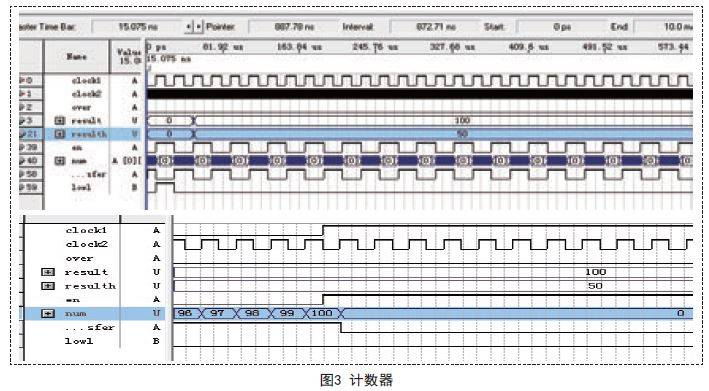
Task: Click the End time field
Action: [x=664, y=27]
